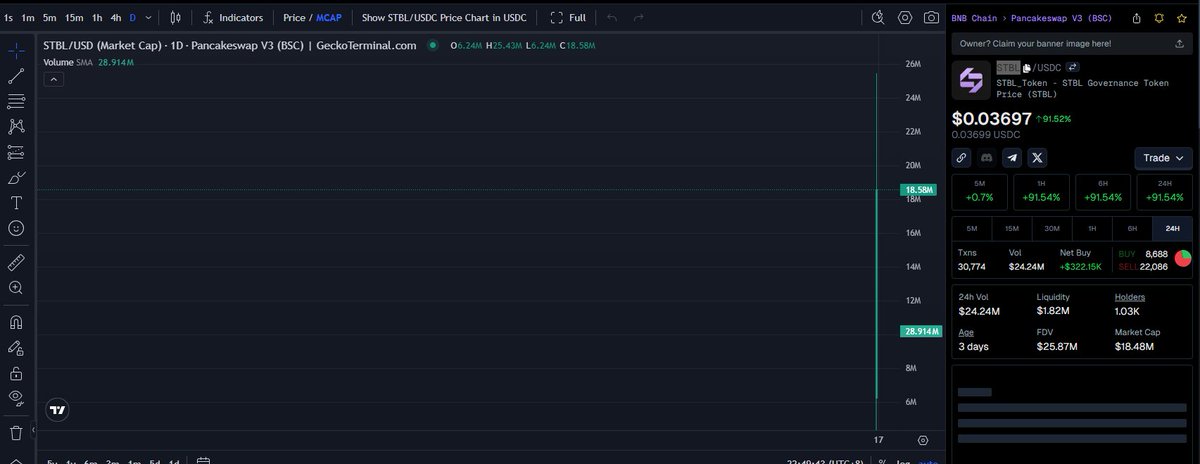Viewport: 1200px width, 464px height.
Task: Click the redo arrow
Action: coord(639,17)
